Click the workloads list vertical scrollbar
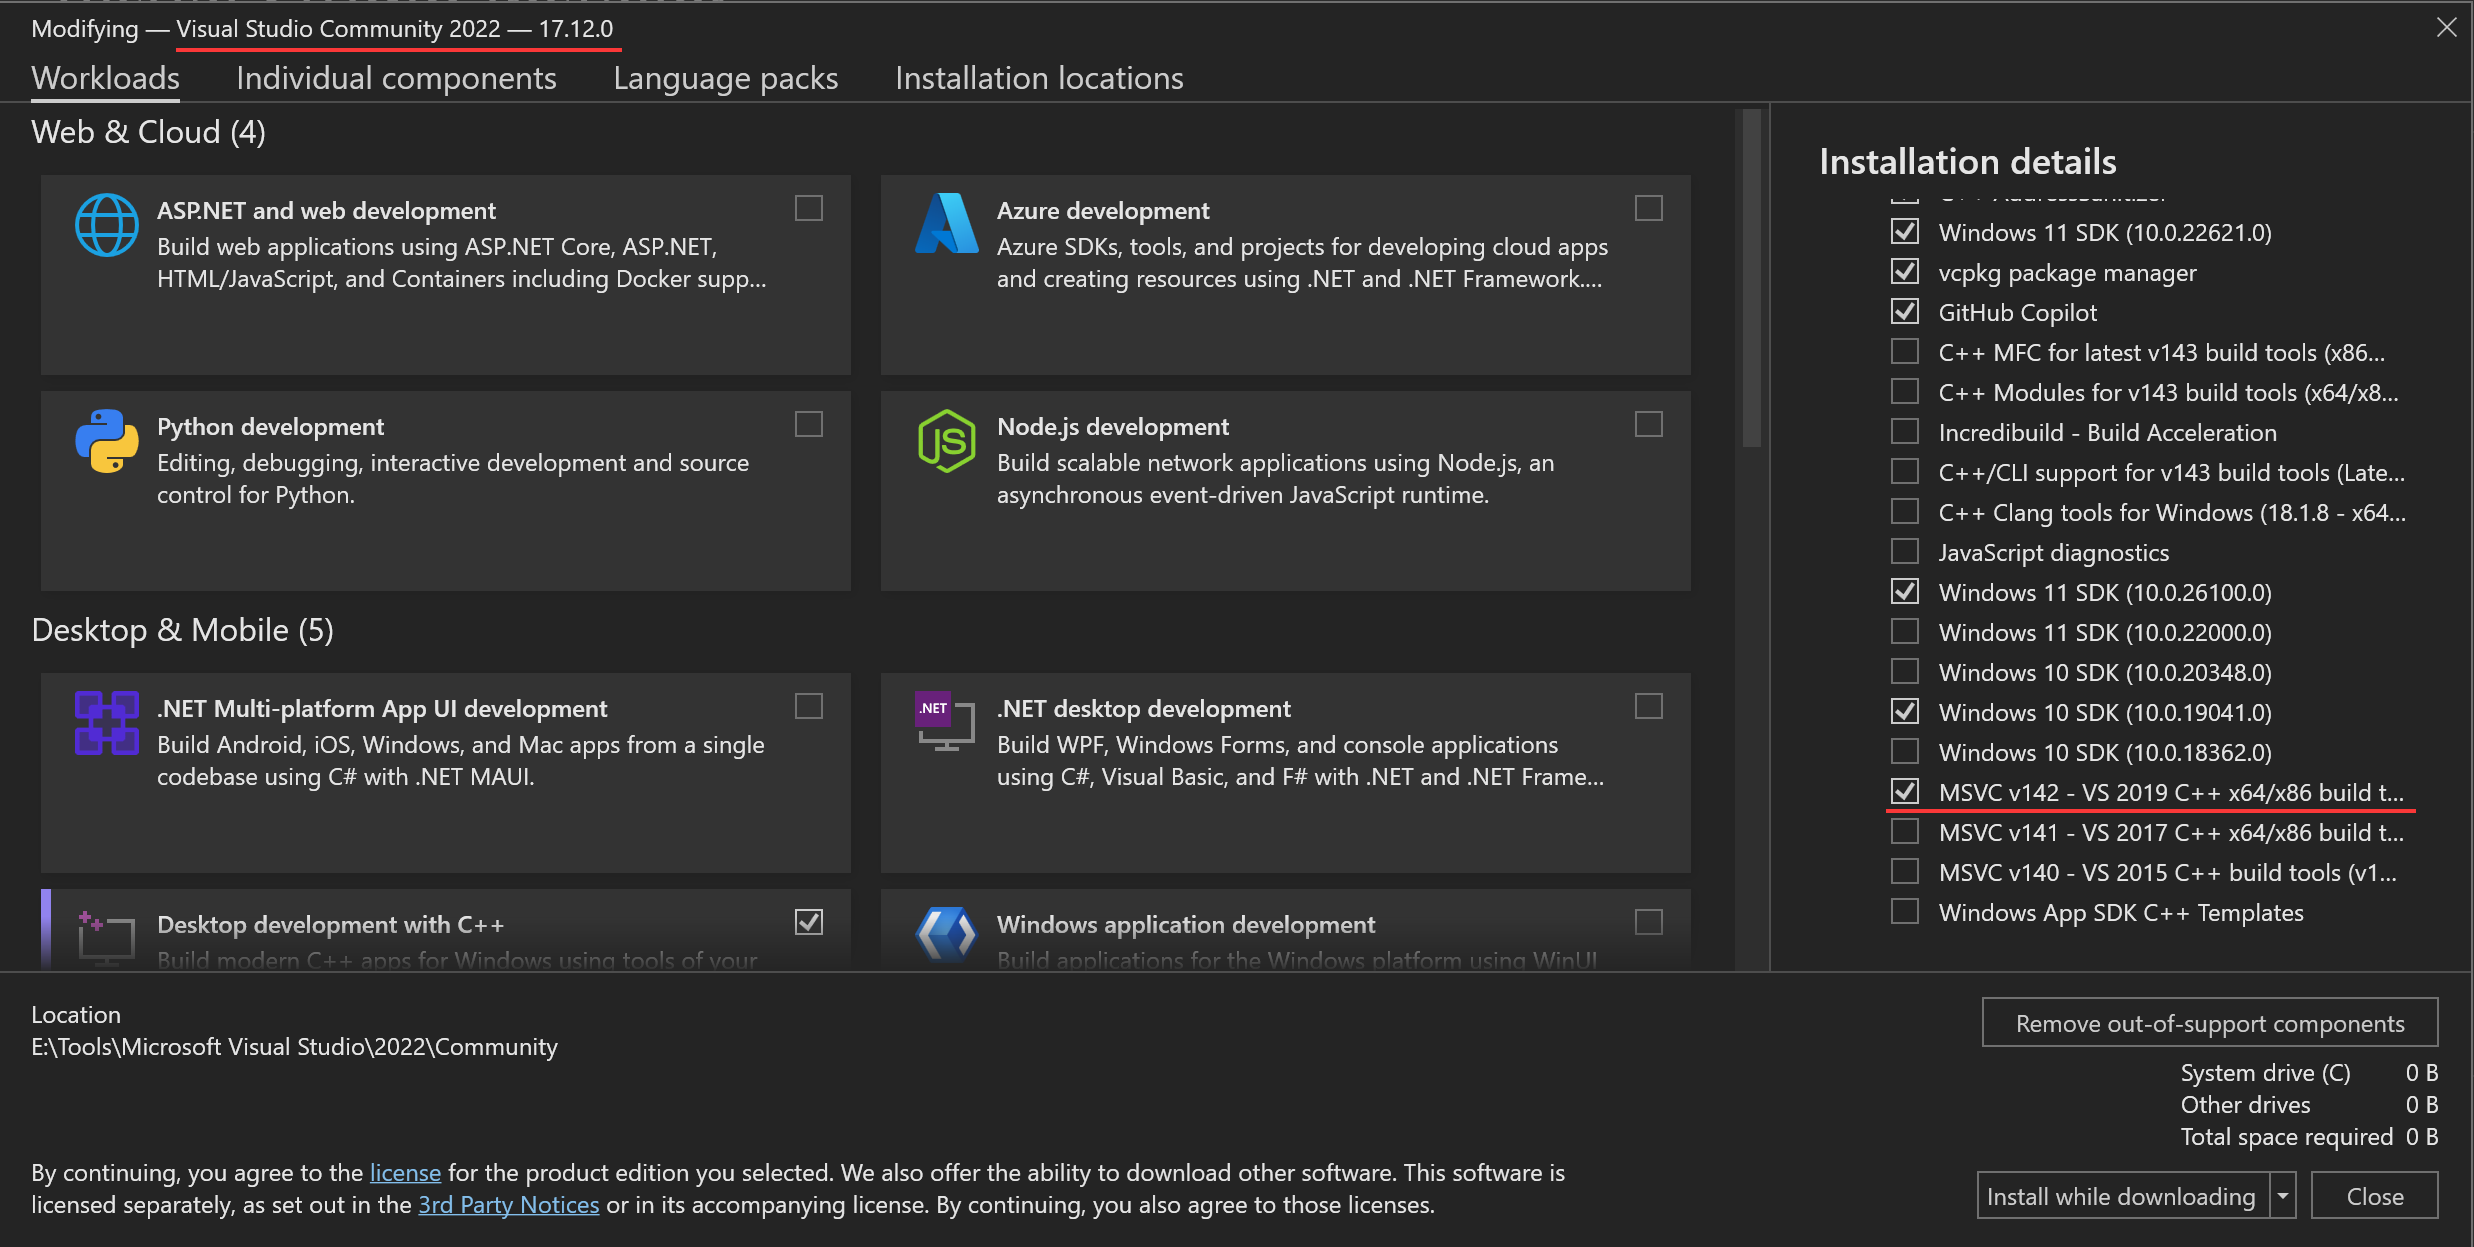Viewport: 2474px width, 1247px height. (1751, 280)
